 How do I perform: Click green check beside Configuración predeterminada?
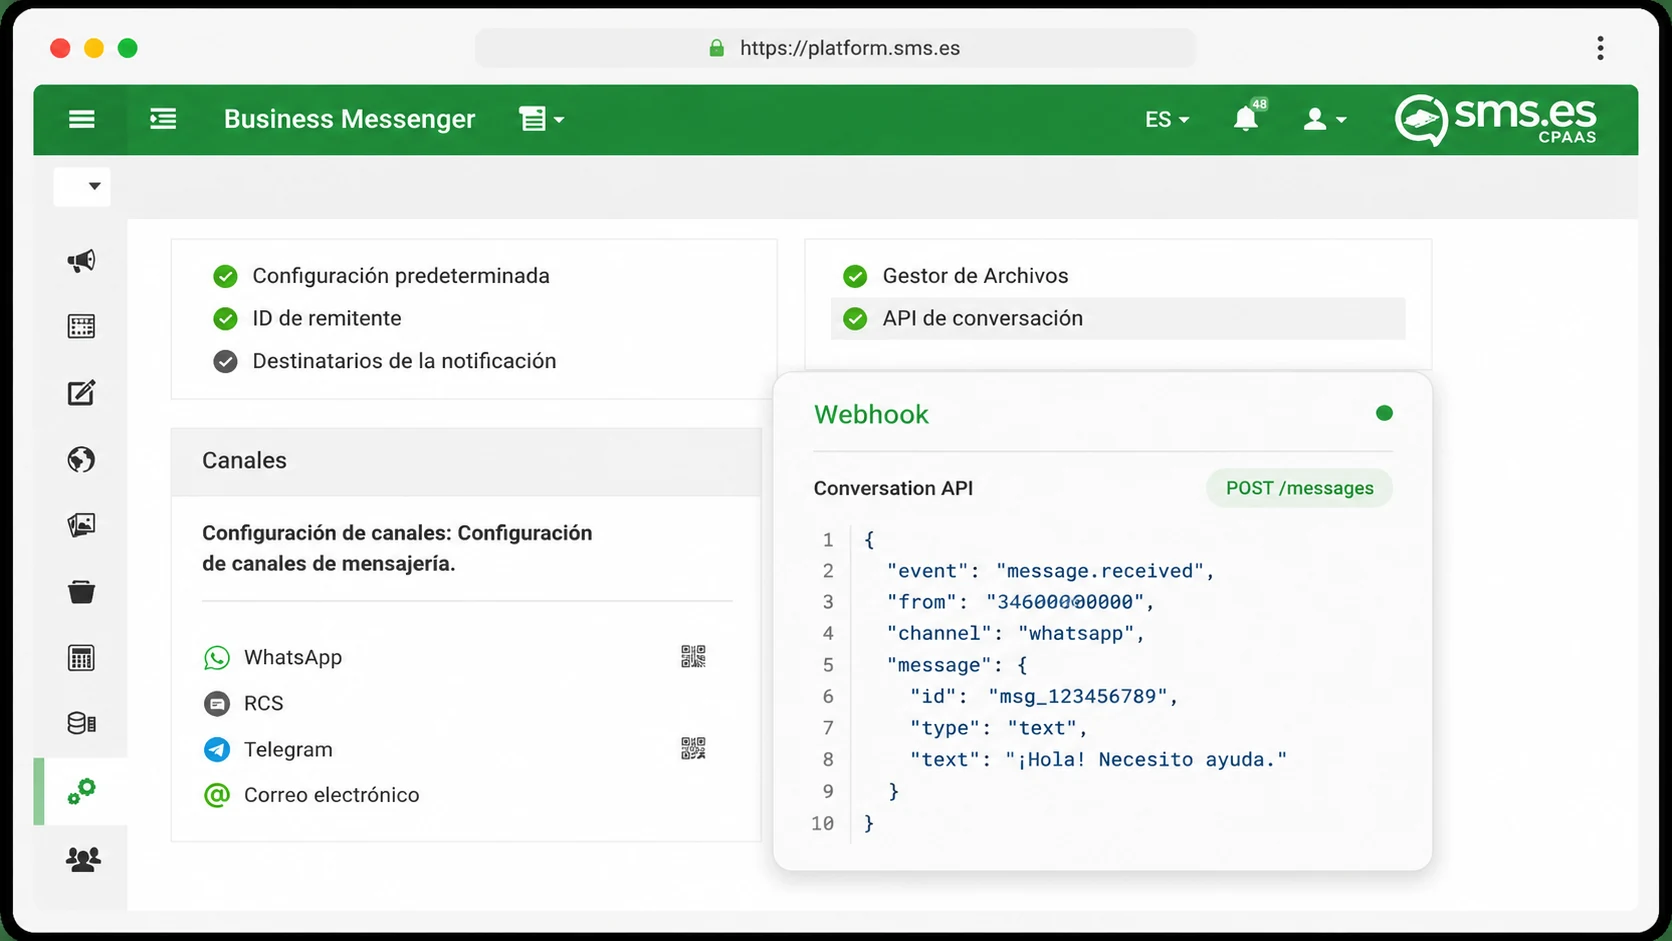(225, 276)
